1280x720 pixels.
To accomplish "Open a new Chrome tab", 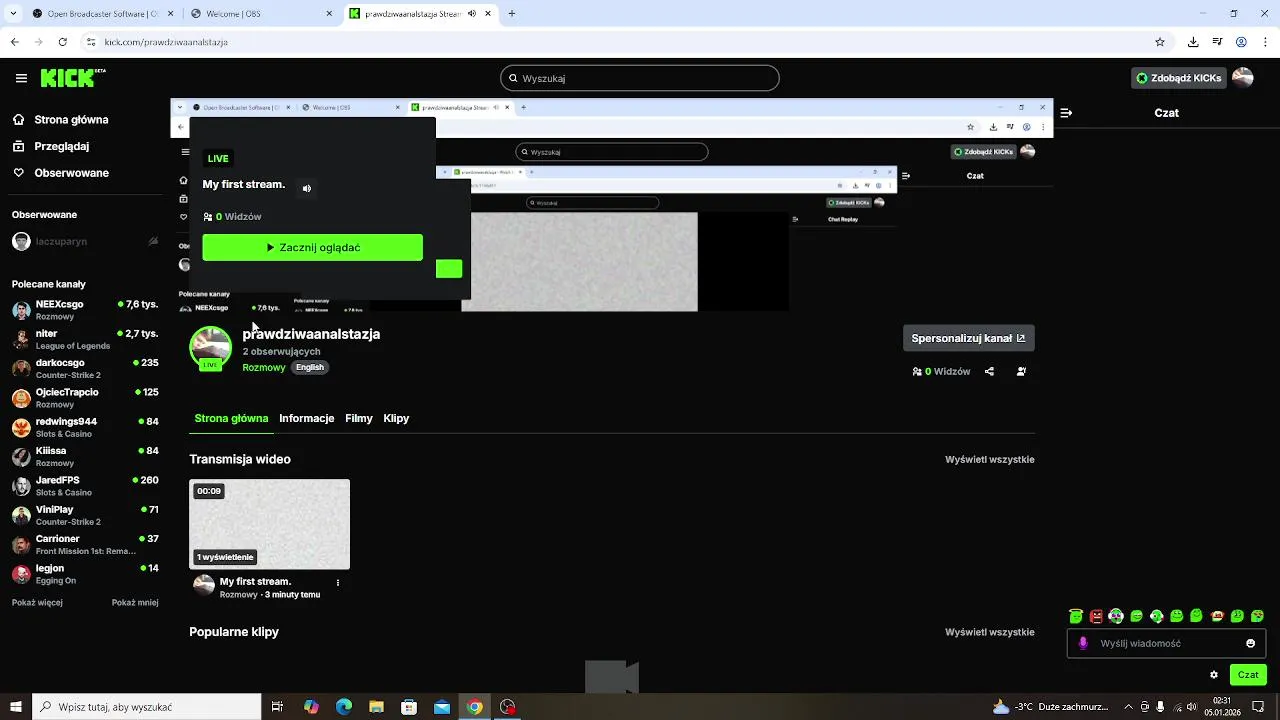I will coord(511,14).
